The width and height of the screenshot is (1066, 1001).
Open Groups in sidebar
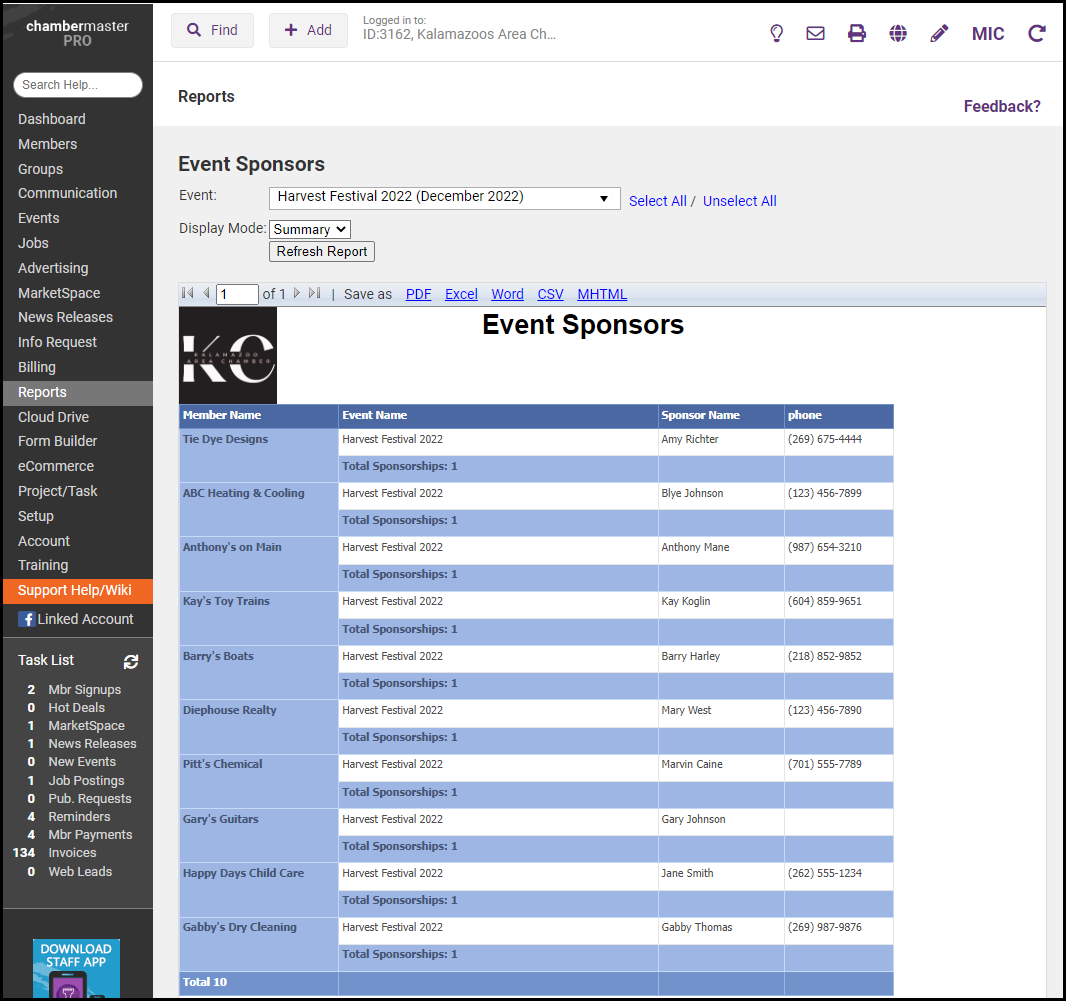[x=40, y=169]
